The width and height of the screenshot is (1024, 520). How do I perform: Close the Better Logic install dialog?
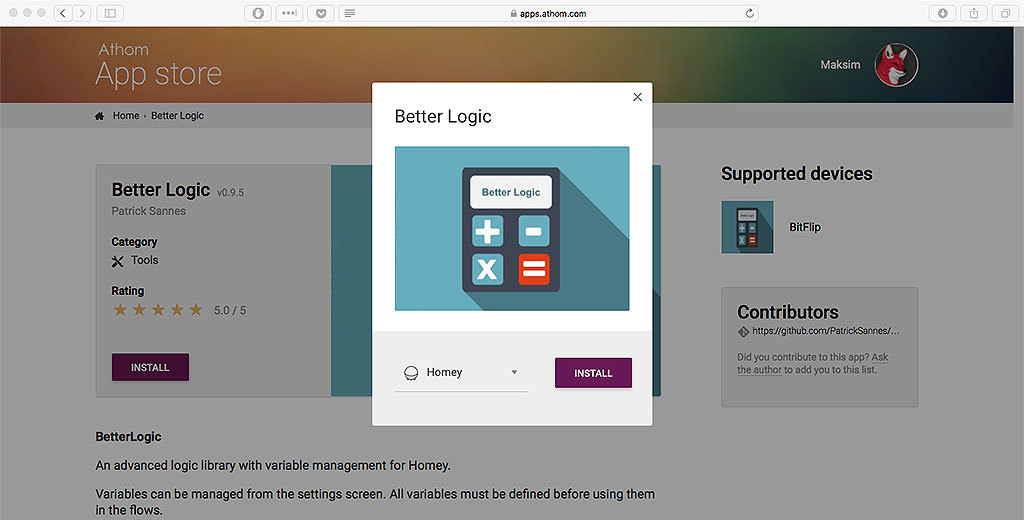637,97
